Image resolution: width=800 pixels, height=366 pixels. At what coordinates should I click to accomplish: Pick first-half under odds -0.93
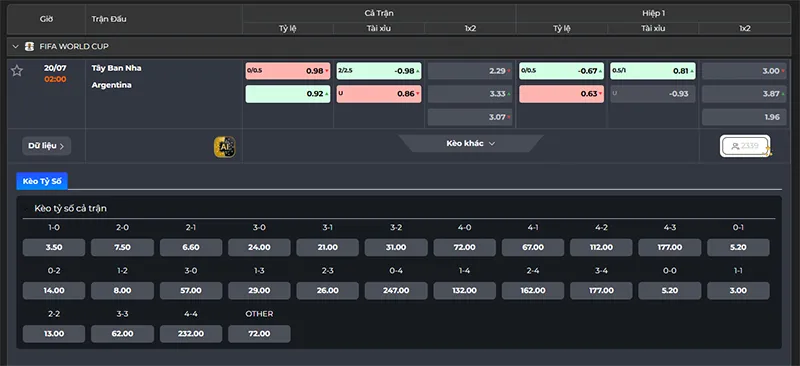coord(653,94)
